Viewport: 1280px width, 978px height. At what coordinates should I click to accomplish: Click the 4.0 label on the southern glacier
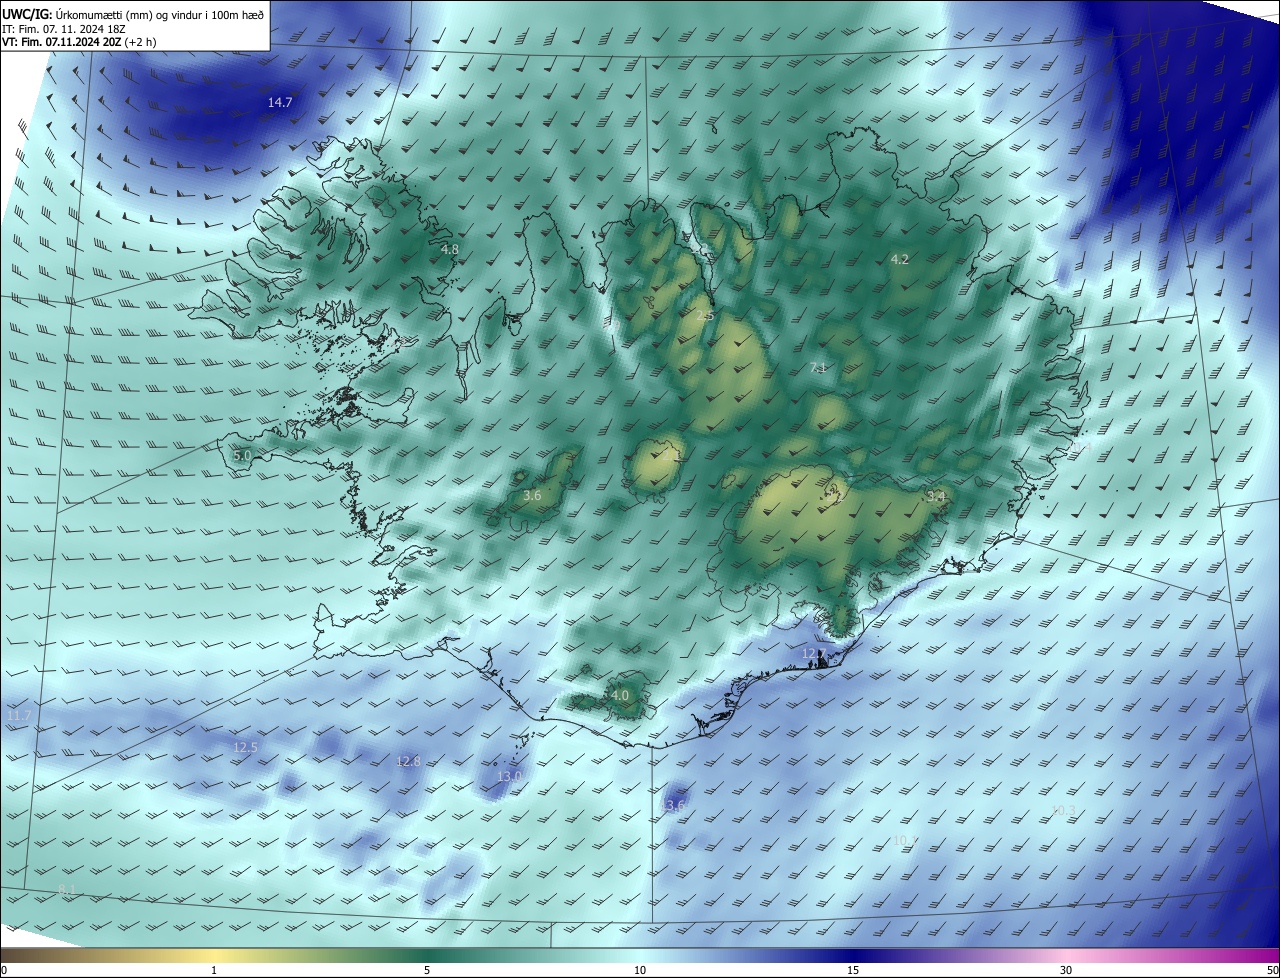coord(620,695)
